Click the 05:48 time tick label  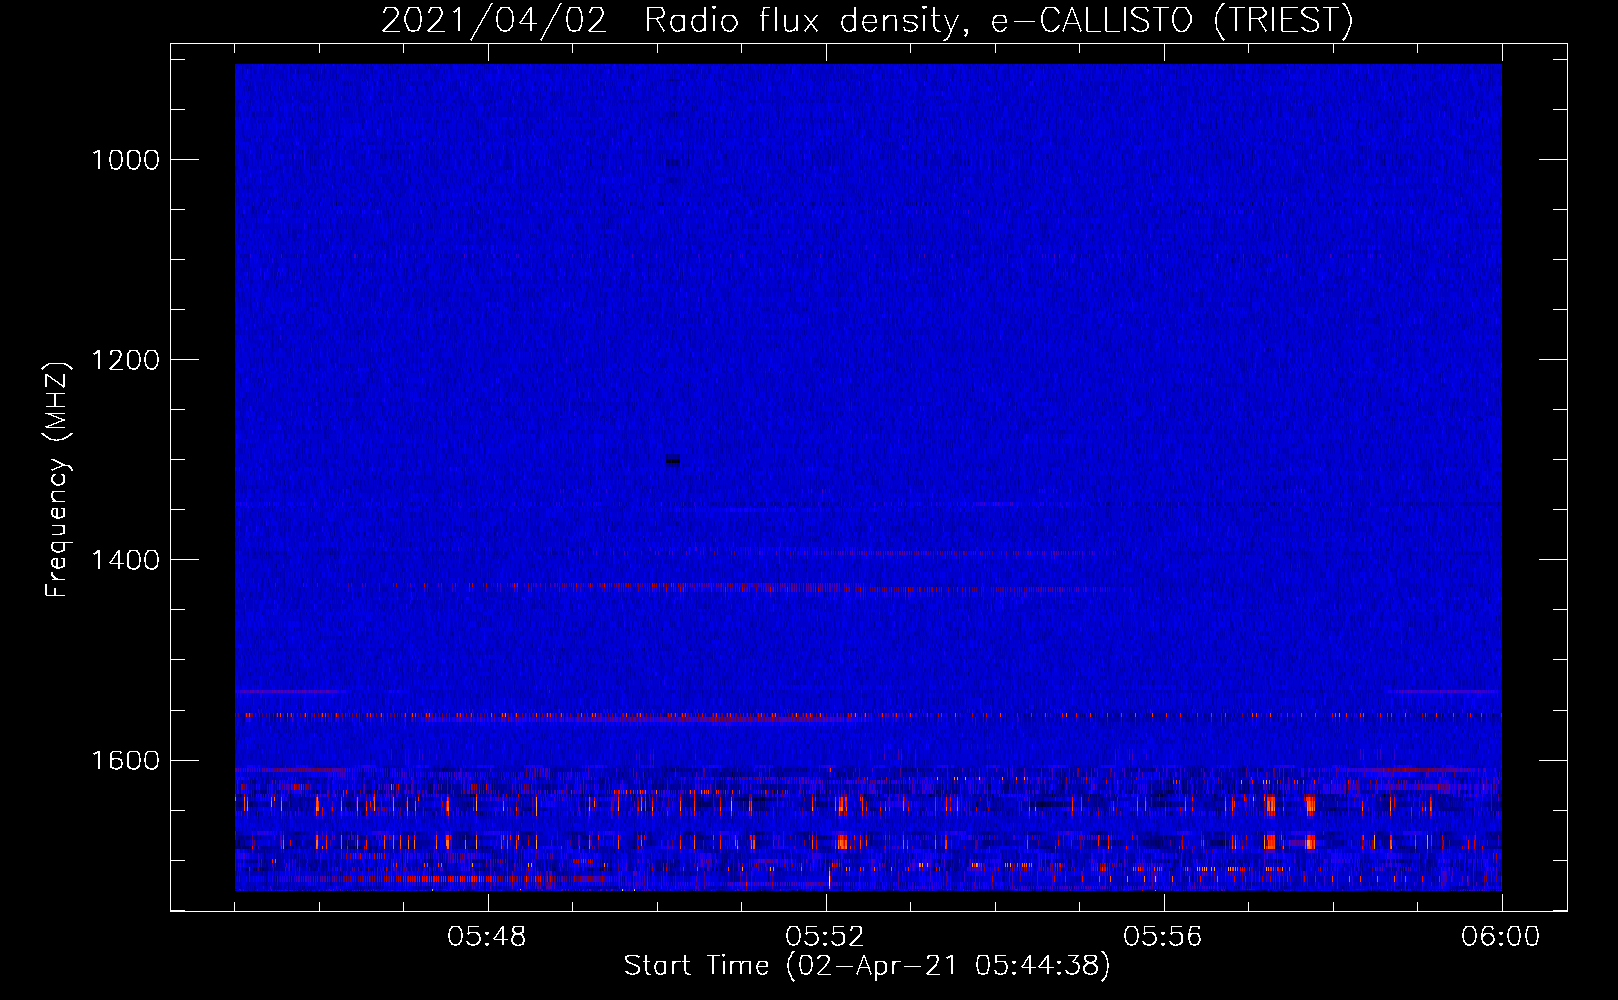point(487,937)
